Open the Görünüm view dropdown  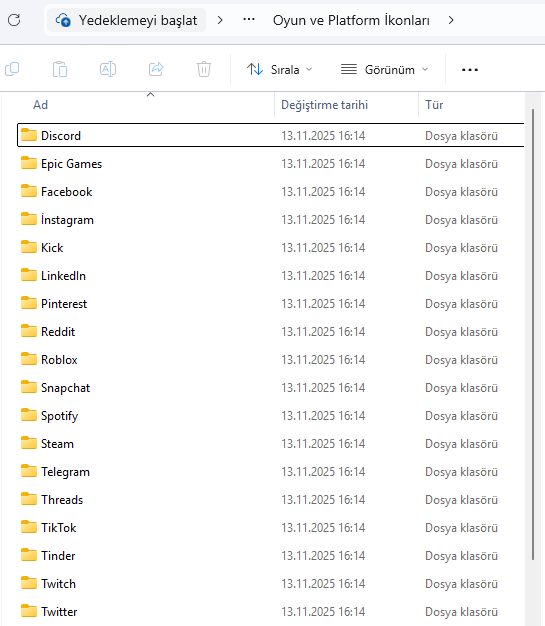[x=384, y=69]
